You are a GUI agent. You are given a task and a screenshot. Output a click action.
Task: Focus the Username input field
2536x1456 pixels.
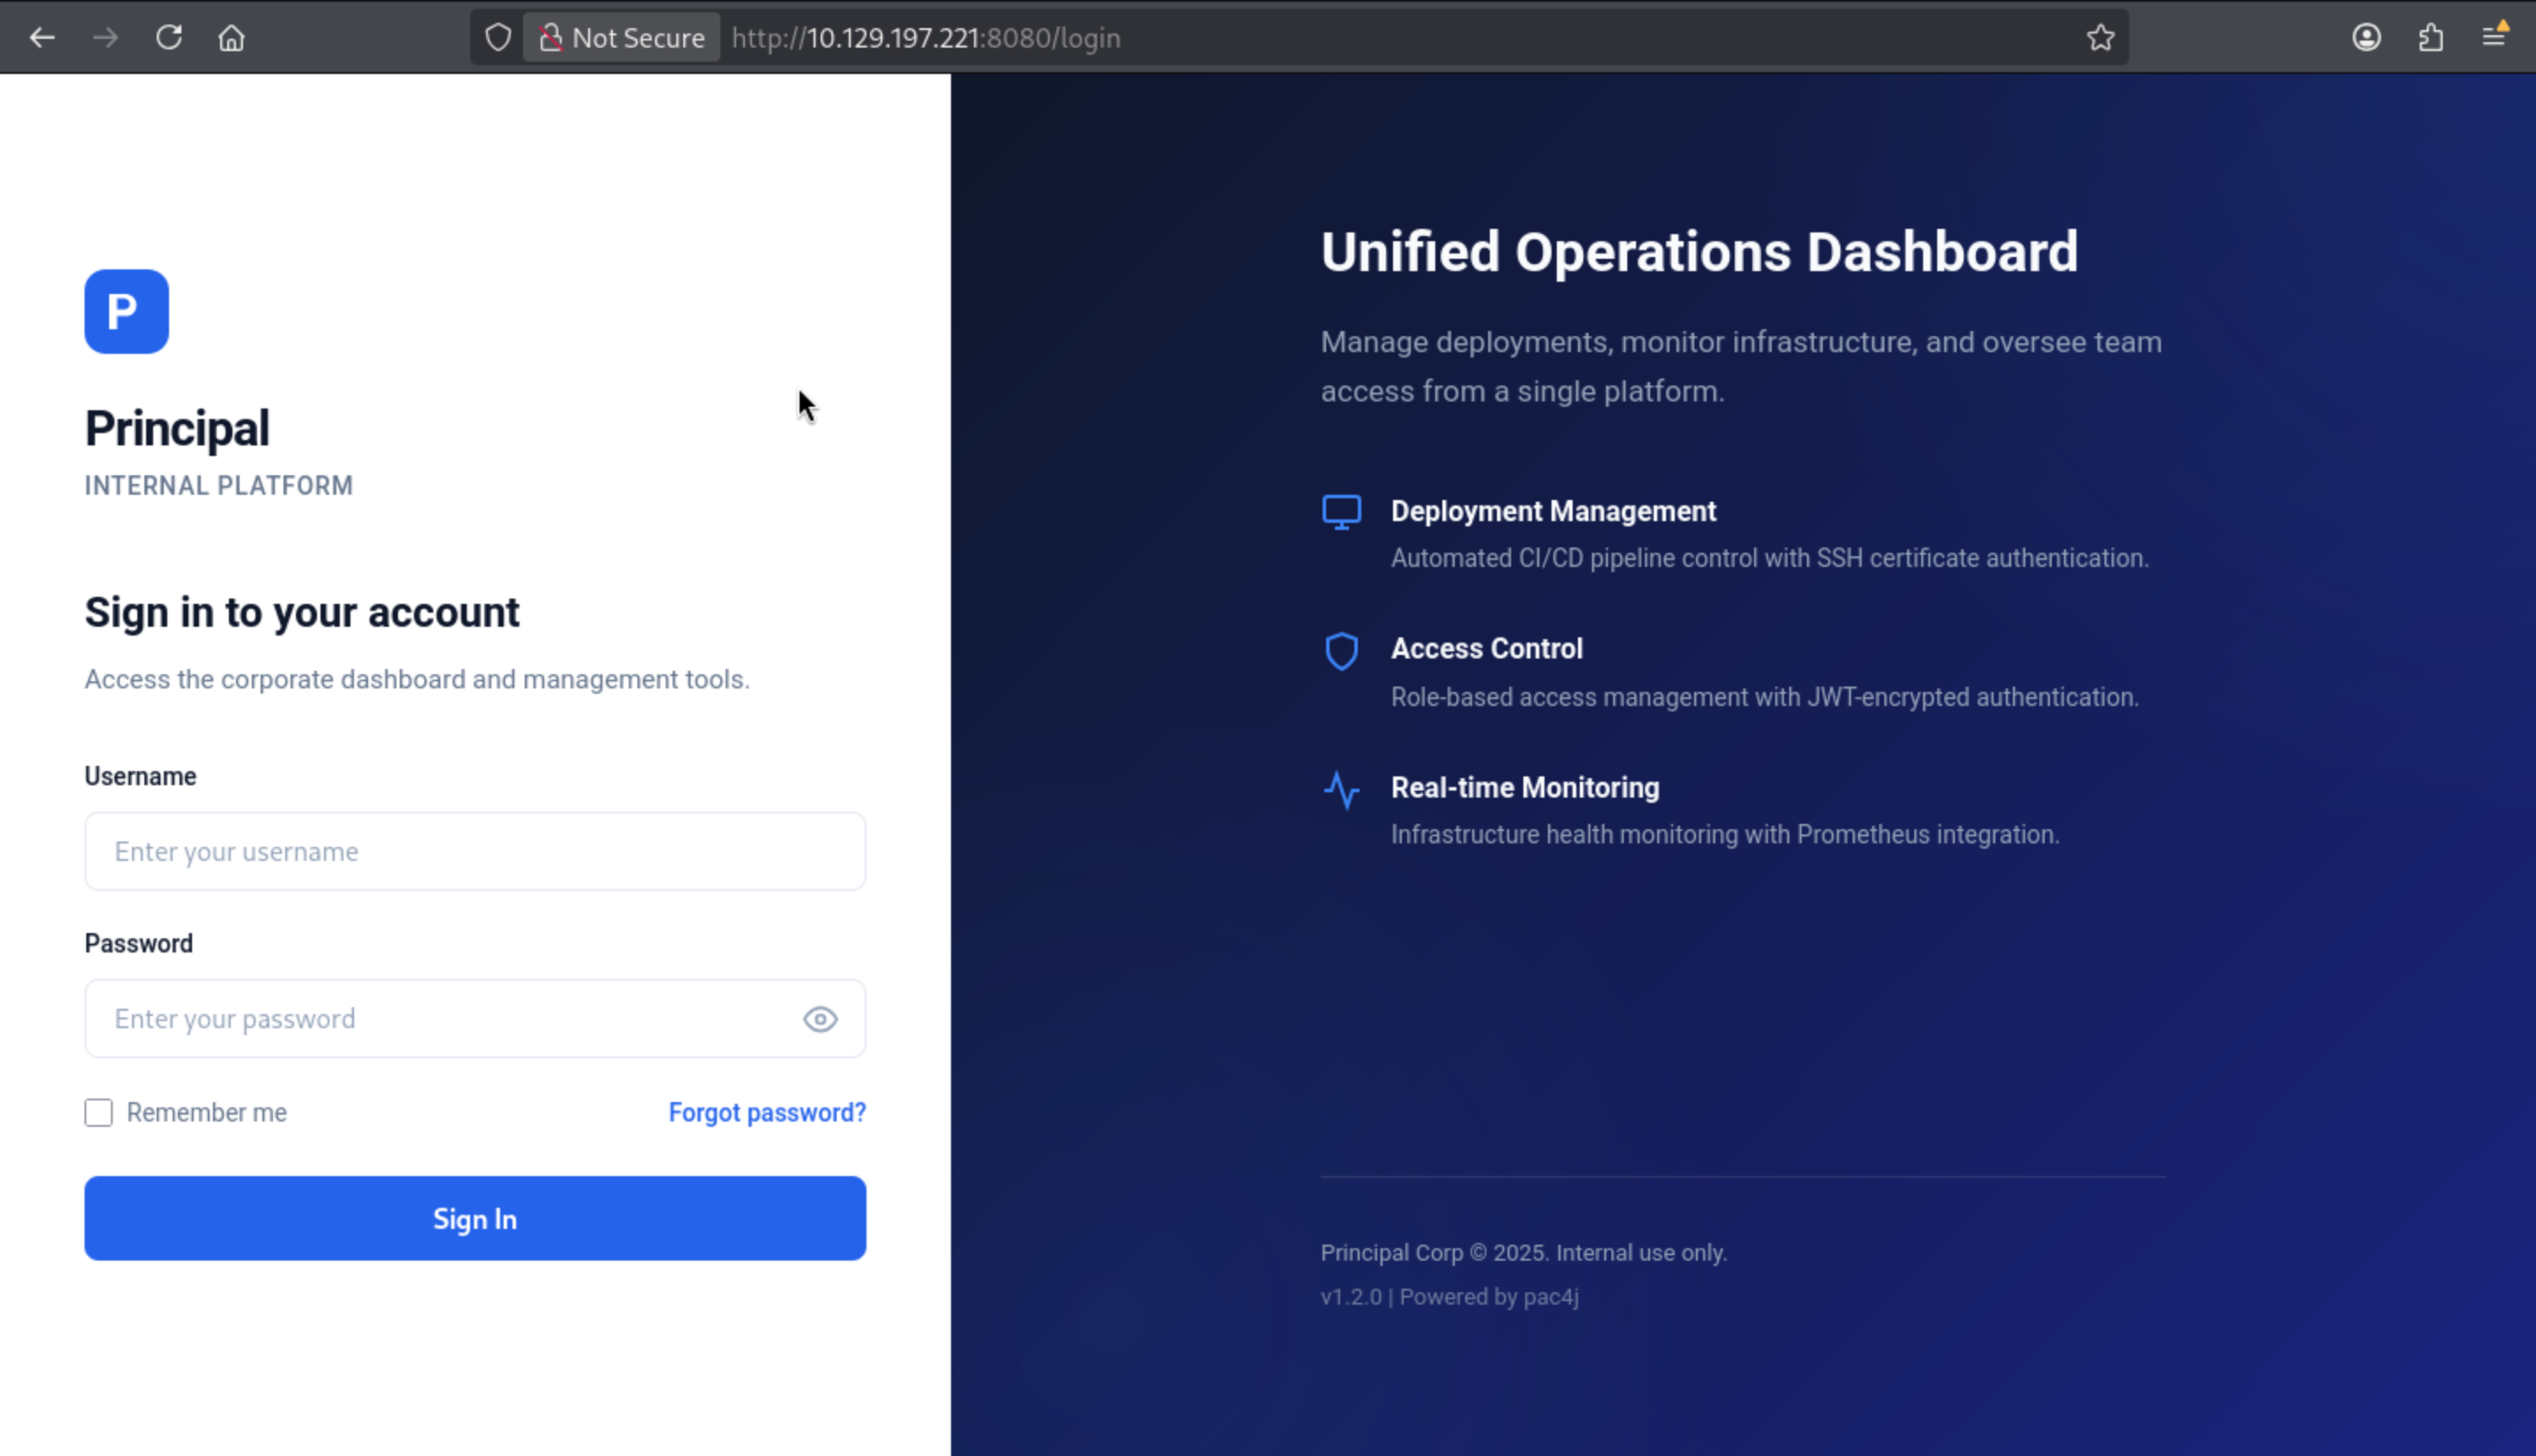tap(475, 851)
